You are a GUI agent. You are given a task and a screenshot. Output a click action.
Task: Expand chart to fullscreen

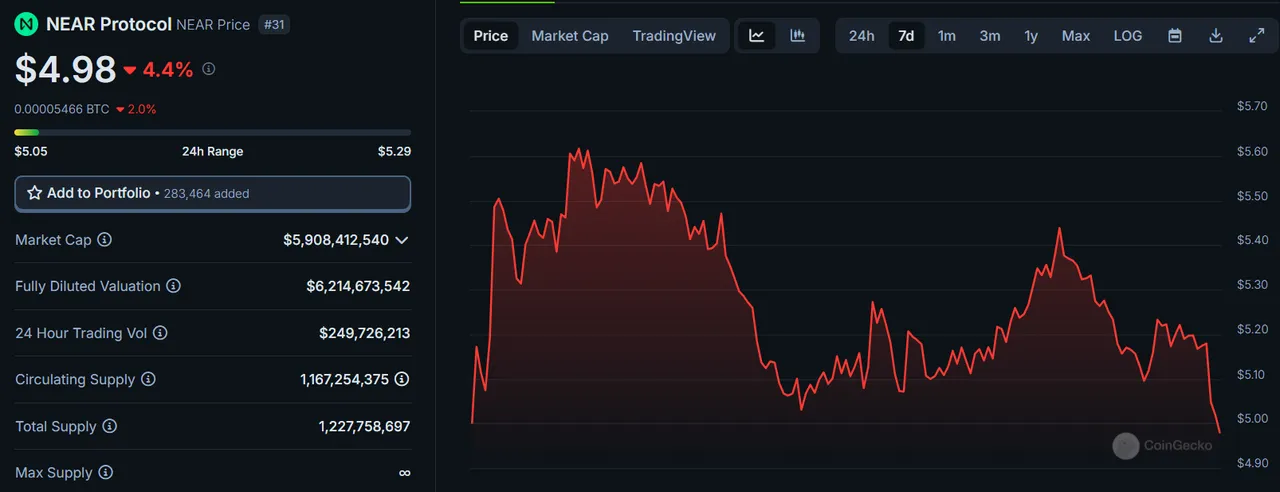click(1257, 36)
